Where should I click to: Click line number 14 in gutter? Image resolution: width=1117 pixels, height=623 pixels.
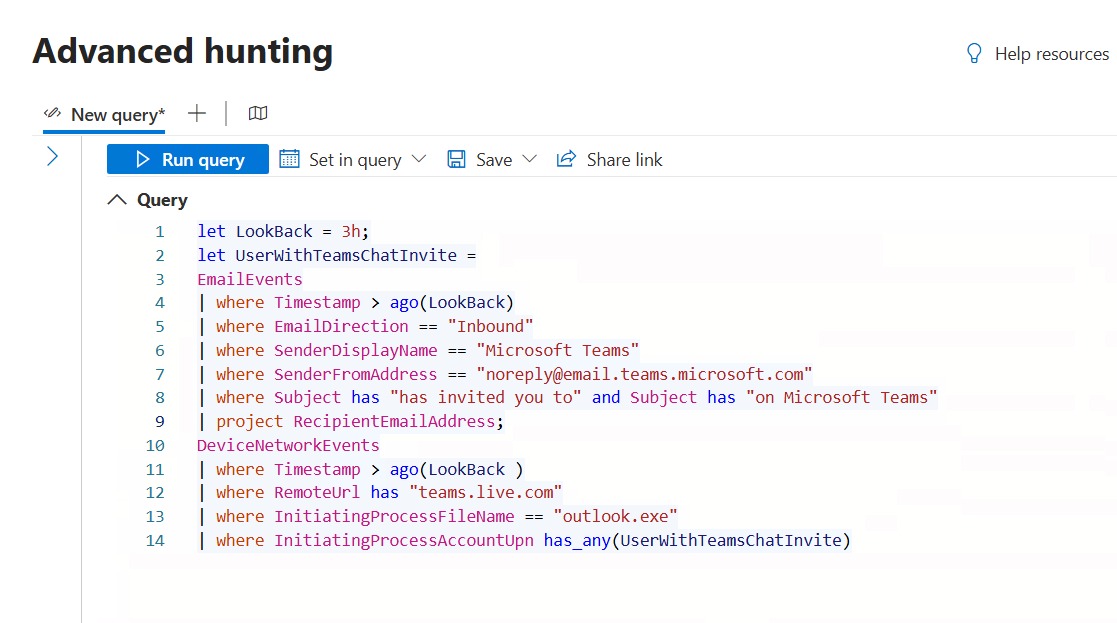click(155, 540)
